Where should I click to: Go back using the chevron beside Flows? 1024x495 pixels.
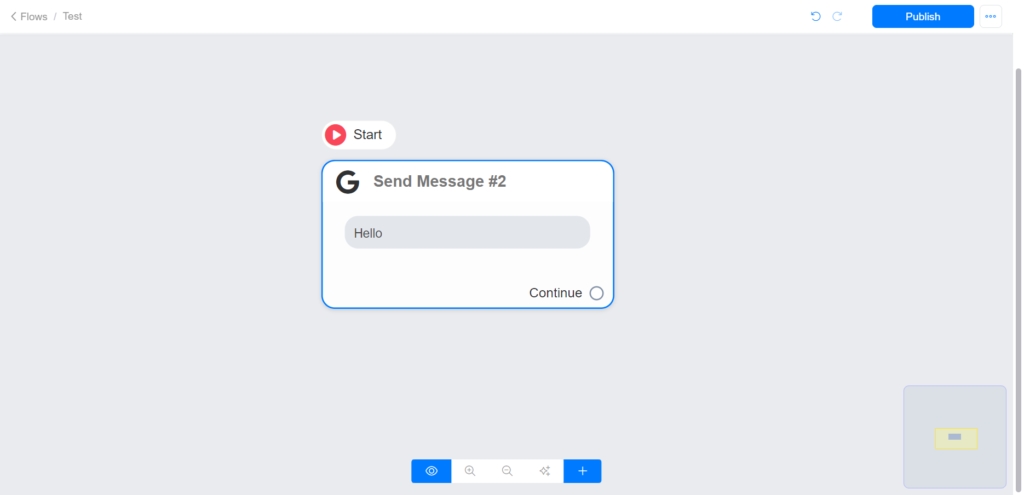coord(13,16)
